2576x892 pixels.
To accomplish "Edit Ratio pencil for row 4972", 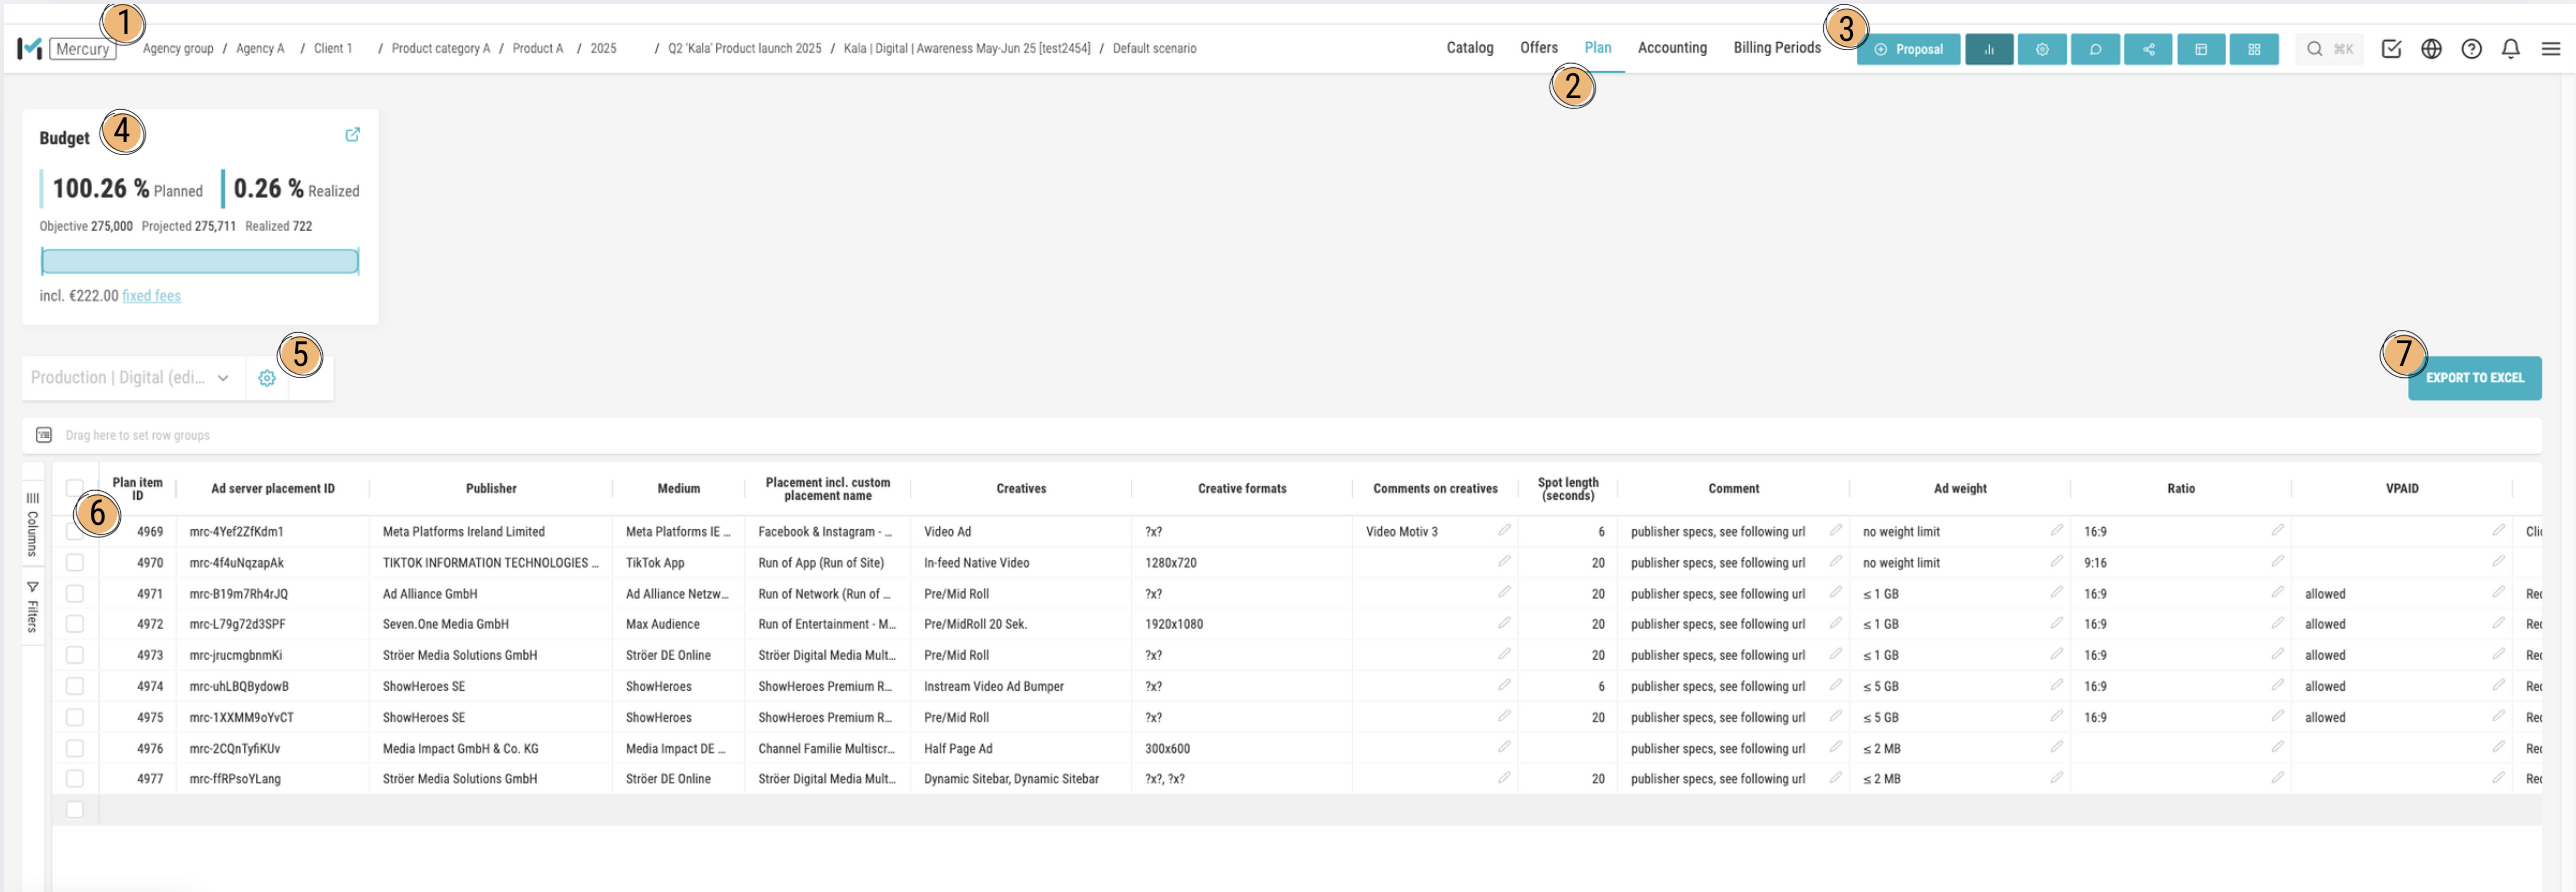I will point(2276,623).
